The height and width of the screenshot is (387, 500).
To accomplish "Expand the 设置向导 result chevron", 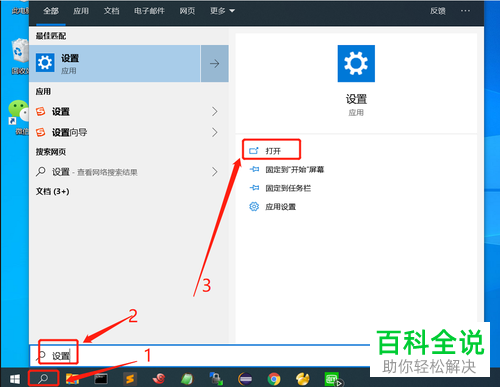I will (x=215, y=132).
